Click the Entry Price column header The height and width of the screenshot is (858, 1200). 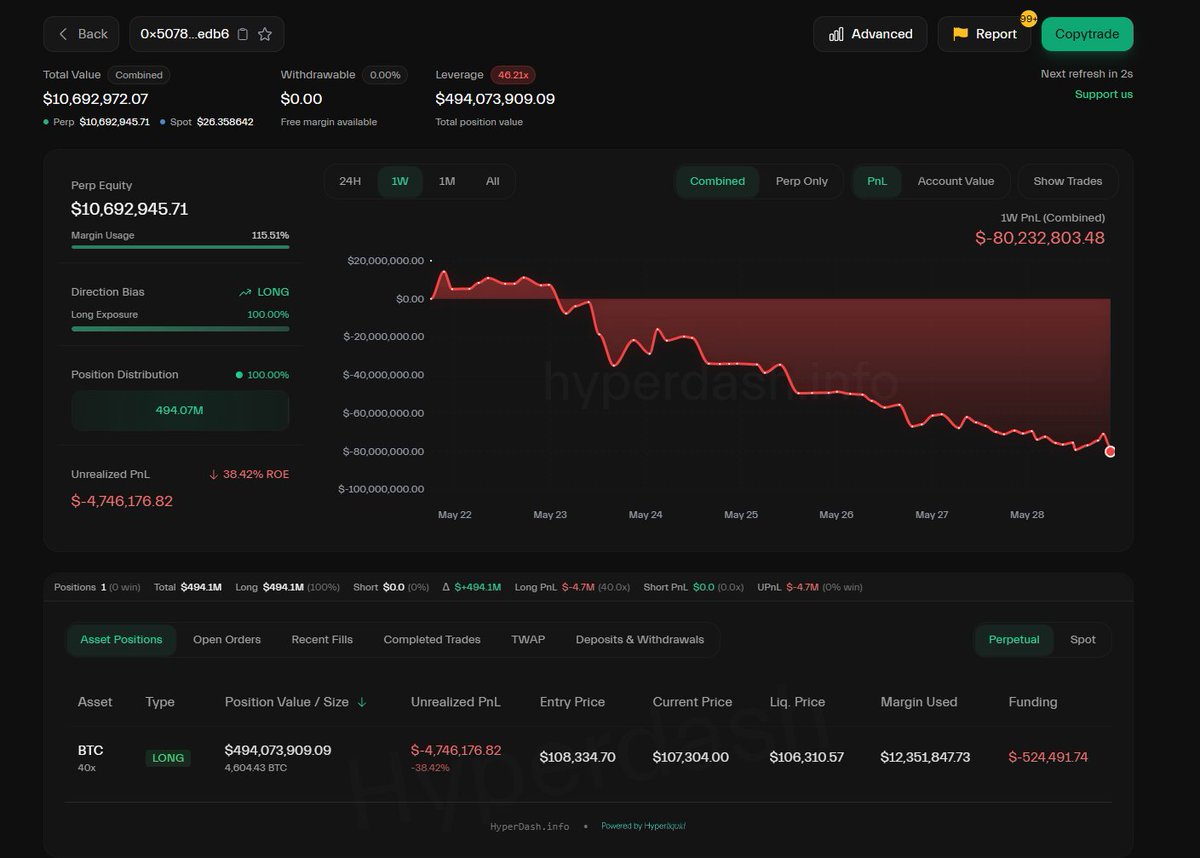572,702
